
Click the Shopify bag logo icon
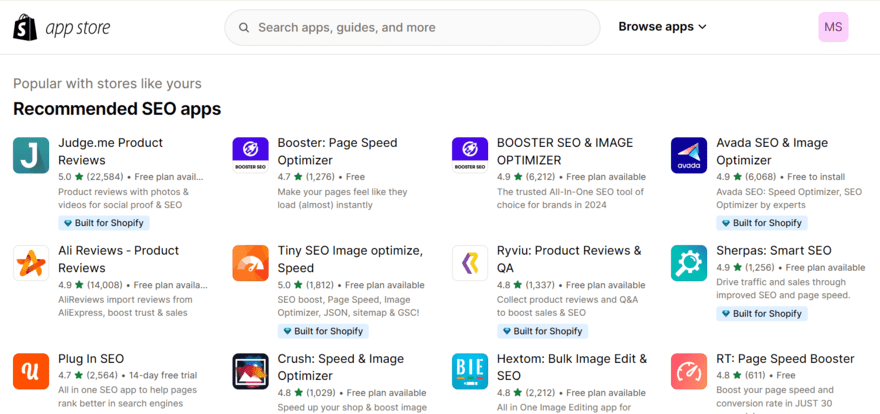[25, 27]
